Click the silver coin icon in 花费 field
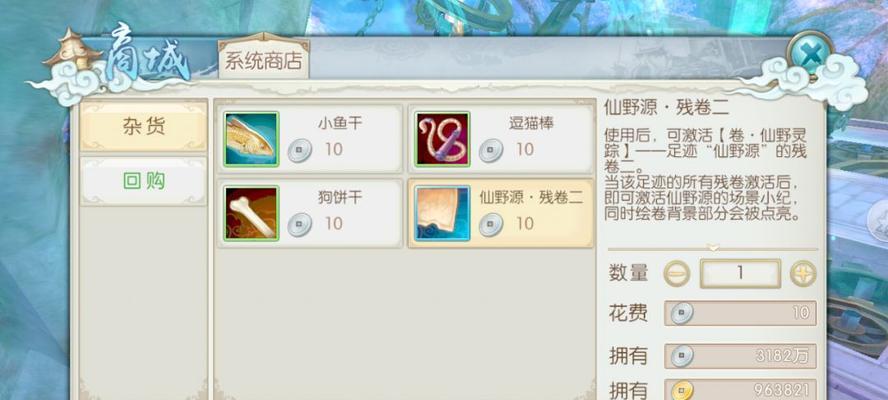Image resolution: width=888 pixels, height=400 pixels. [x=681, y=313]
